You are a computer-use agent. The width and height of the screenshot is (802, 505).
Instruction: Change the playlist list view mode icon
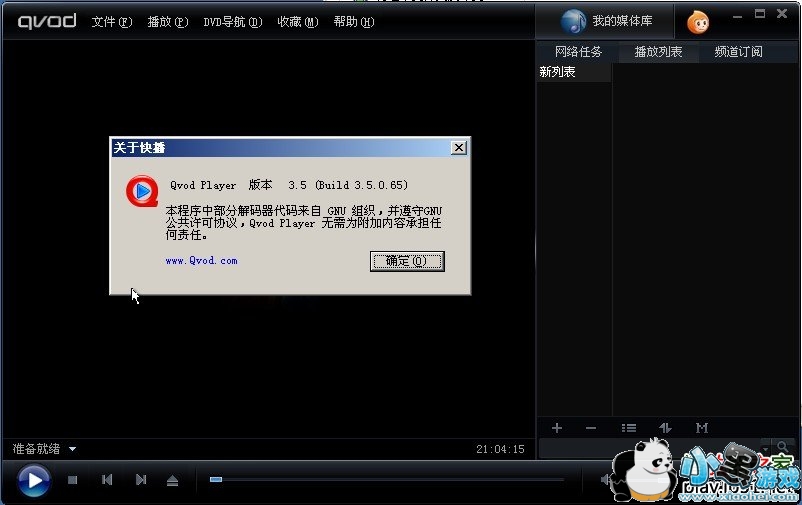click(629, 428)
